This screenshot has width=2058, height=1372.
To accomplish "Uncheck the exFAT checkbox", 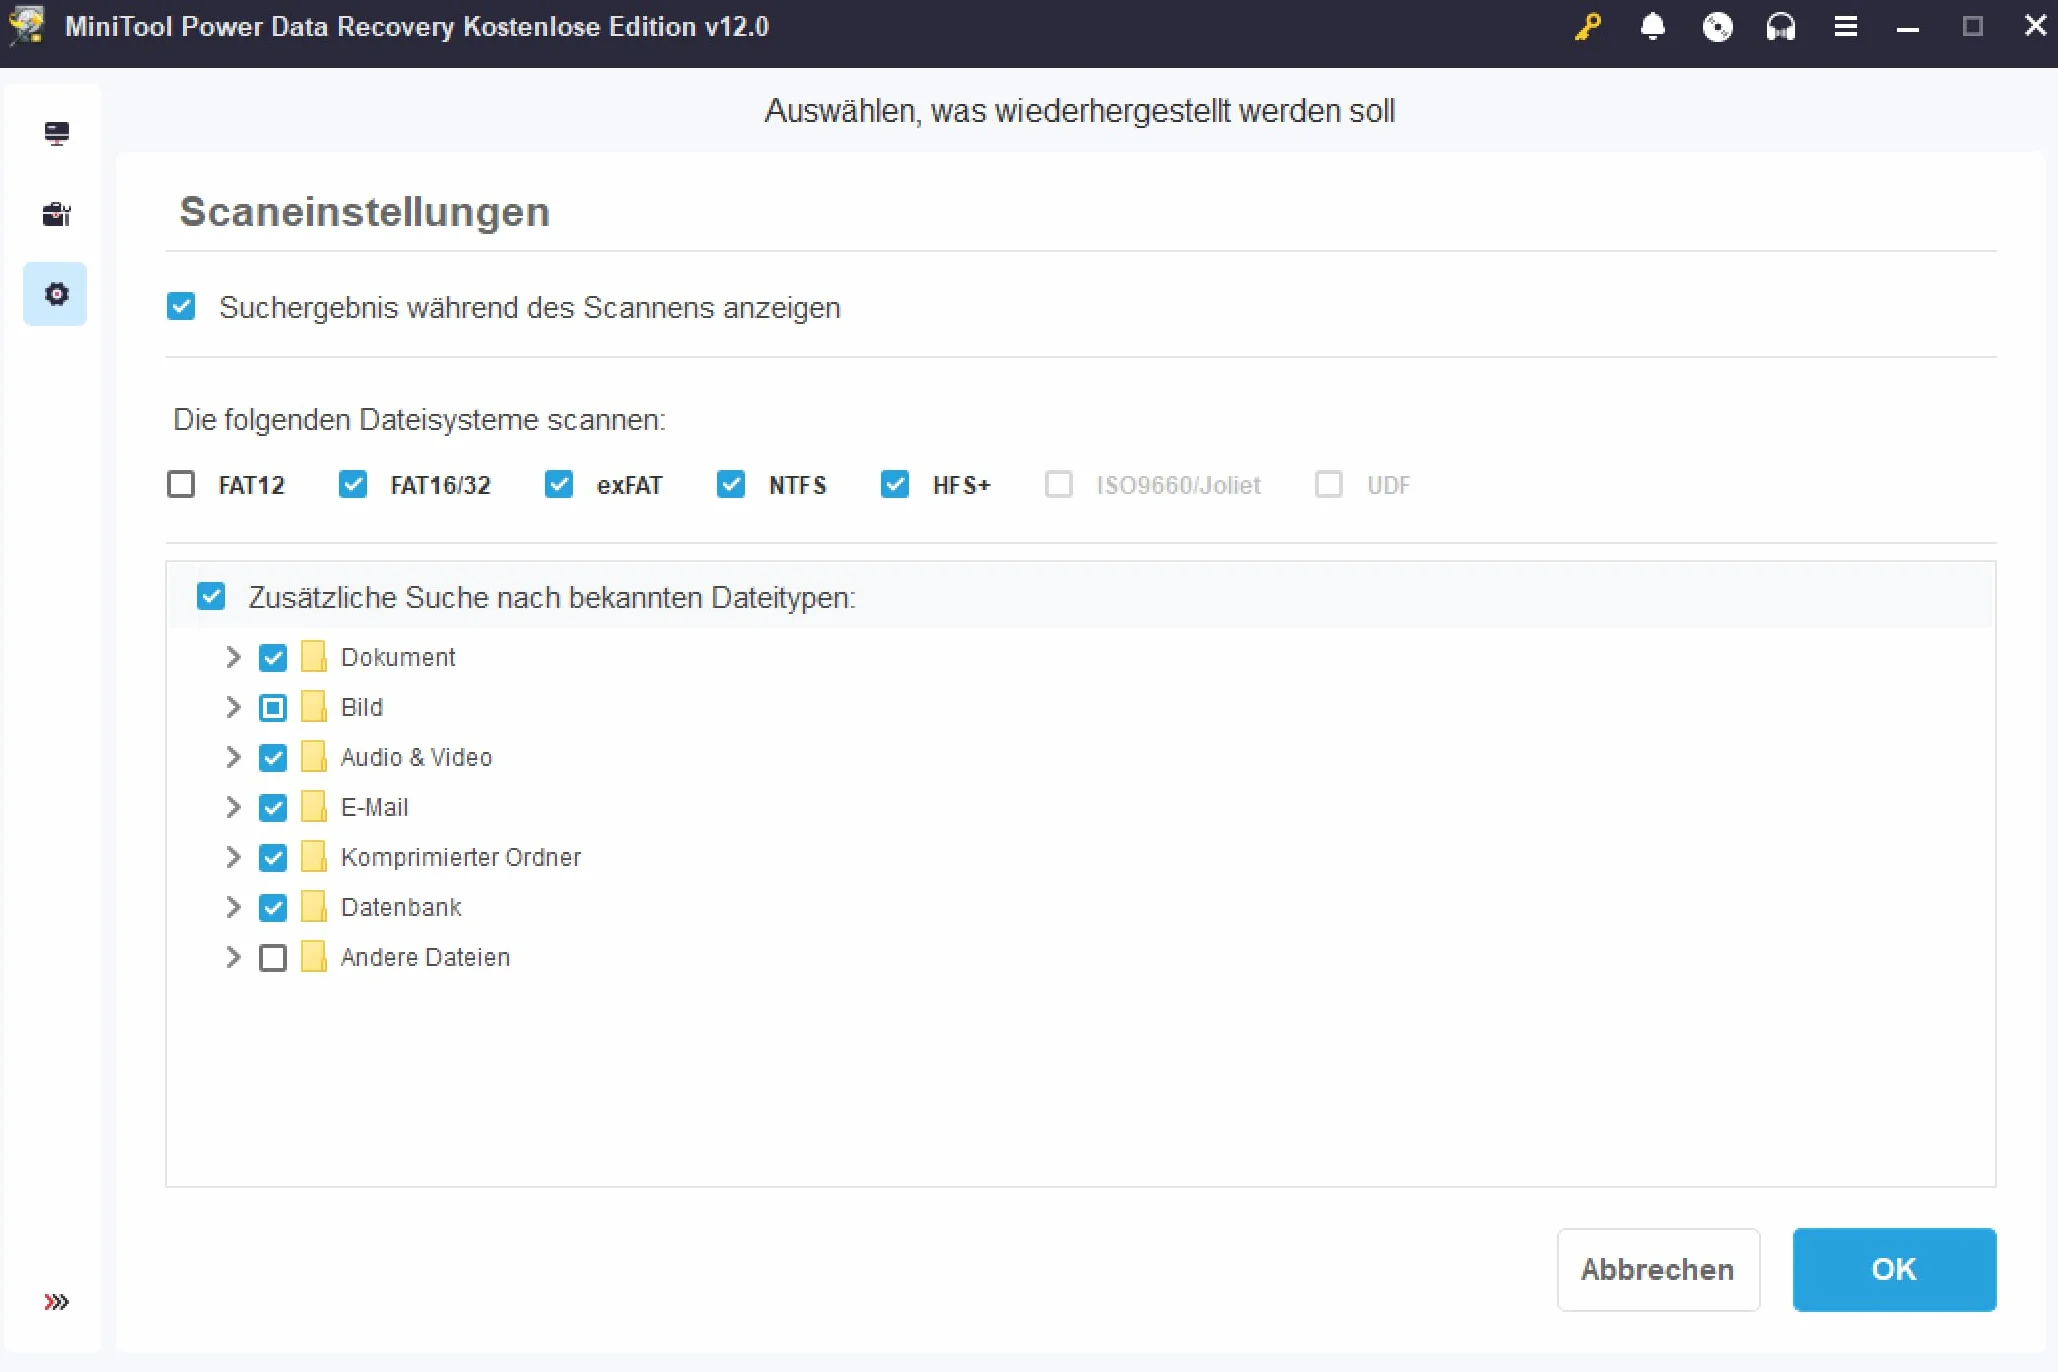I will click(x=559, y=484).
